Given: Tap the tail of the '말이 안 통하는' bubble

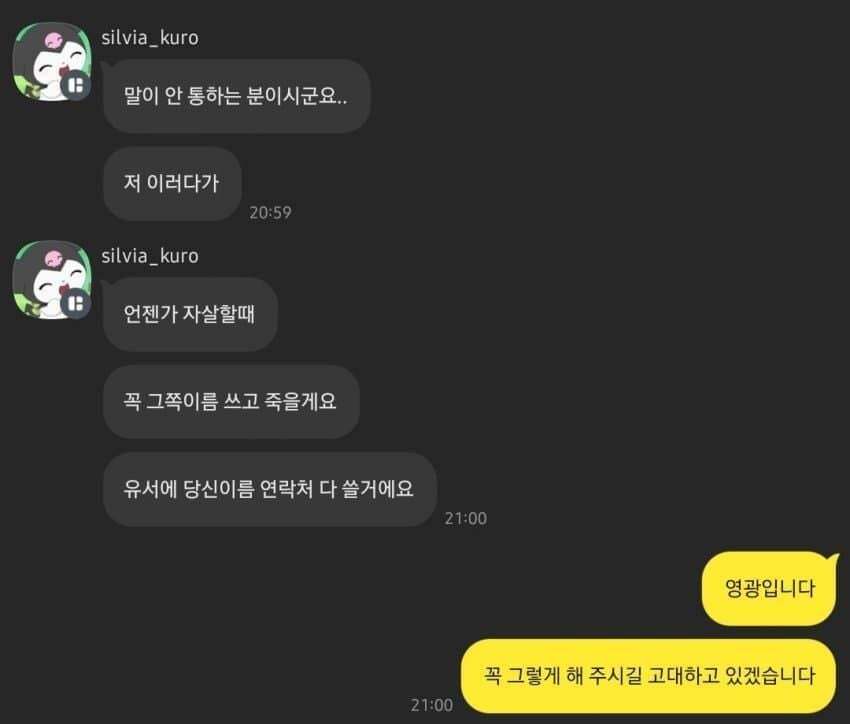Looking at the screenshot, I should pos(107,66).
